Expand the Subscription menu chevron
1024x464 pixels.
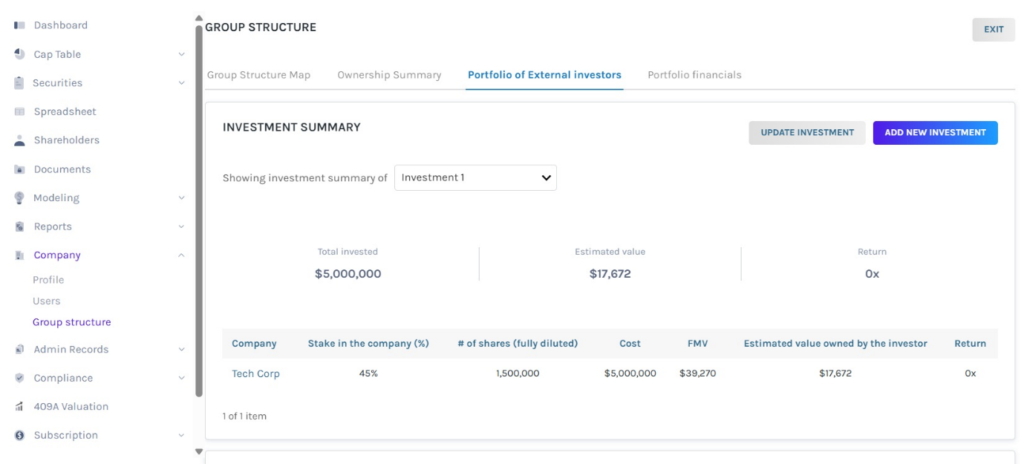pyautogui.click(x=182, y=435)
